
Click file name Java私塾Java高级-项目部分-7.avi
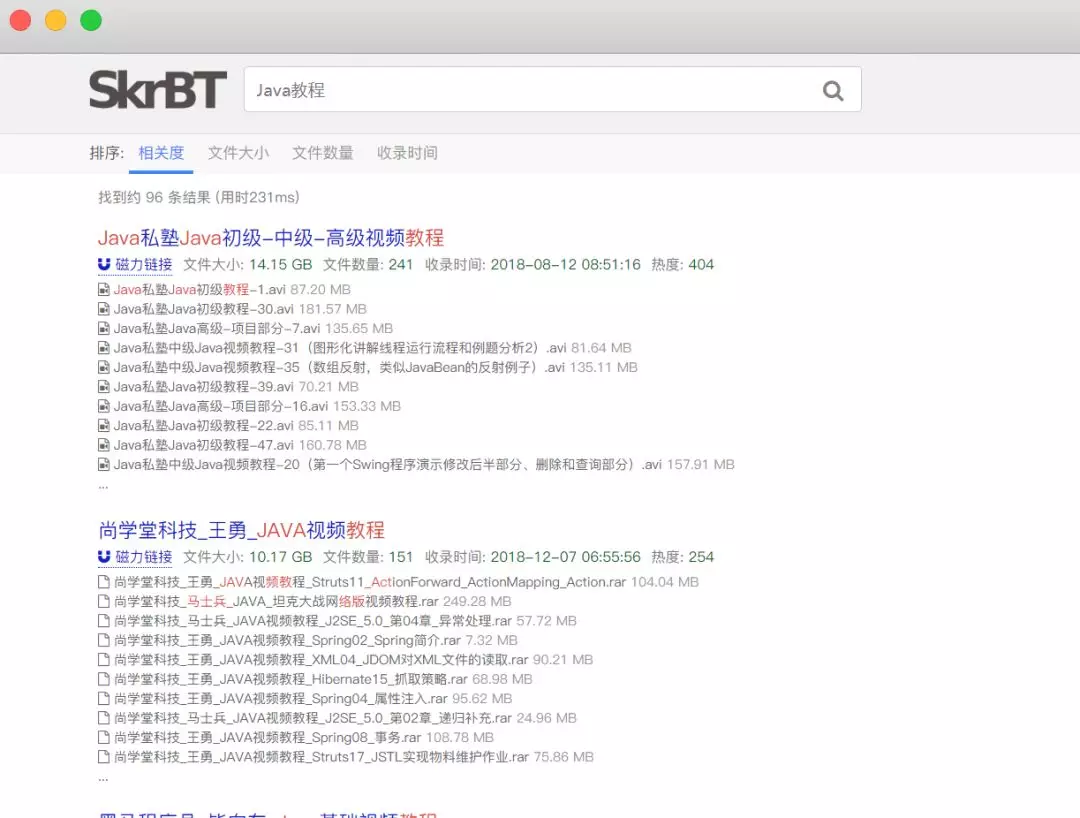click(x=217, y=328)
